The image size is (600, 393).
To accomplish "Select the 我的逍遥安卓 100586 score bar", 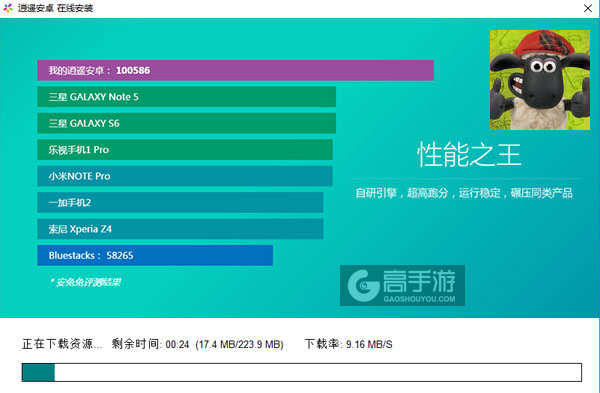I will pyautogui.click(x=235, y=70).
